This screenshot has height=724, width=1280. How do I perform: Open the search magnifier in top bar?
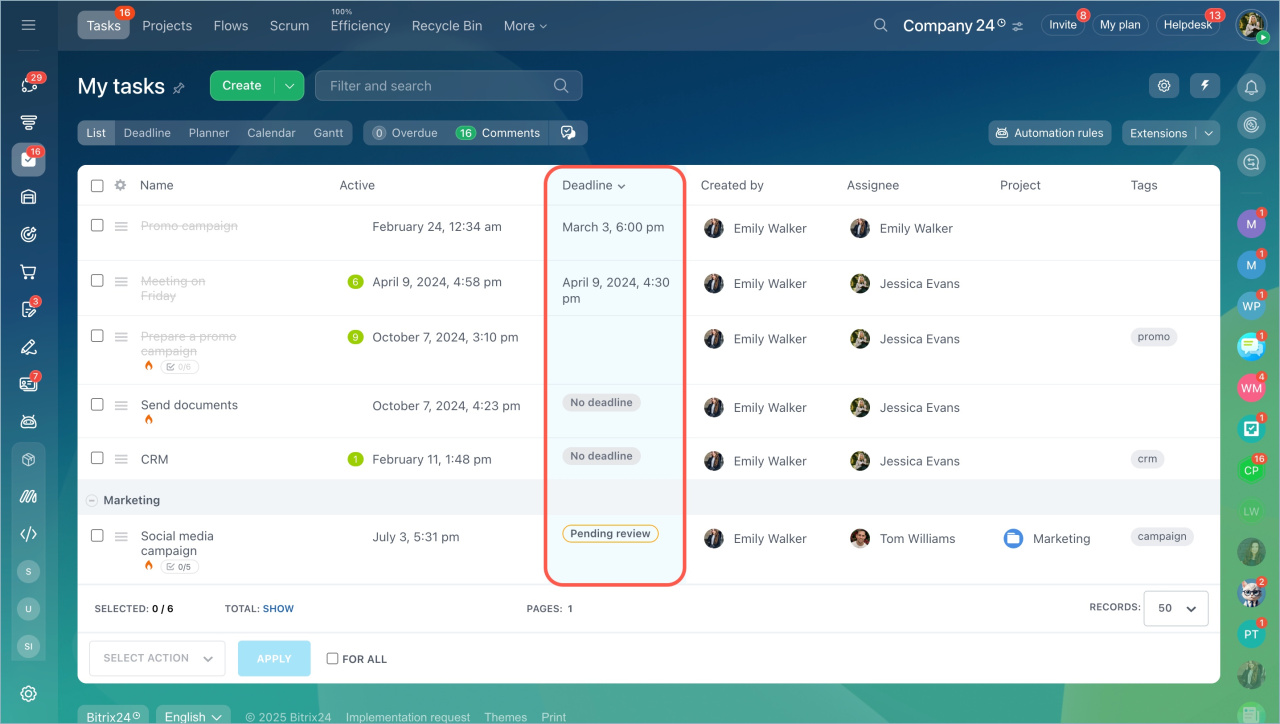(x=880, y=25)
